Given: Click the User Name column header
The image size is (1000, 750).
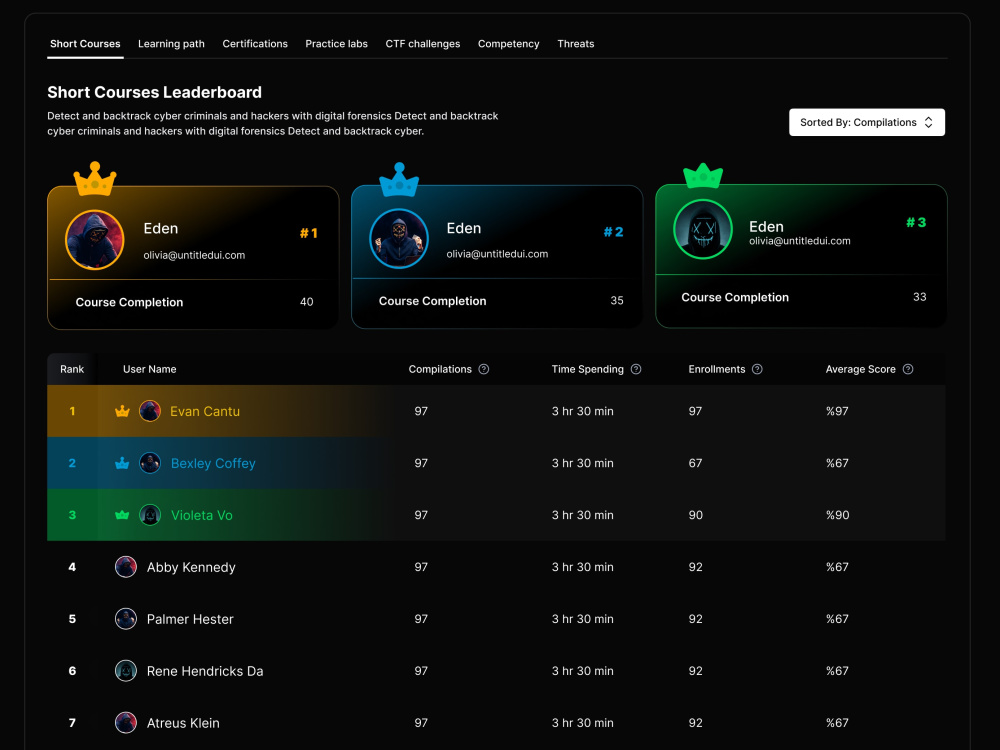Looking at the screenshot, I should click(149, 369).
